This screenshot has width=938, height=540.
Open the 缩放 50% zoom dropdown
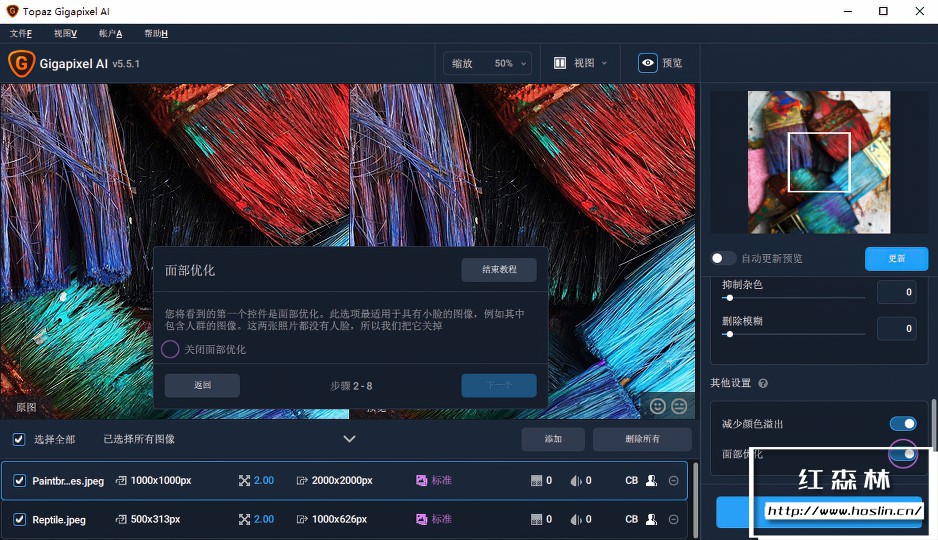click(488, 63)
